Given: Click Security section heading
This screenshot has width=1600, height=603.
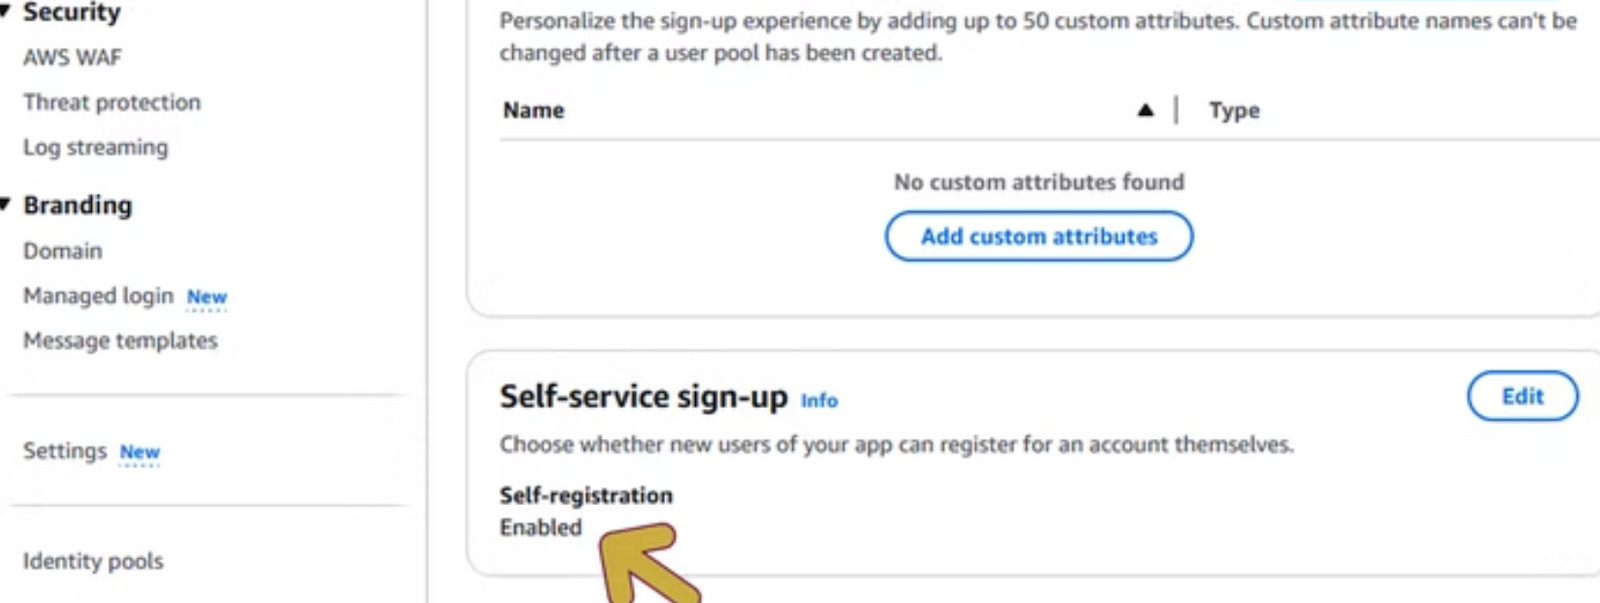Looking at the screenshot, I should [72, 12].
